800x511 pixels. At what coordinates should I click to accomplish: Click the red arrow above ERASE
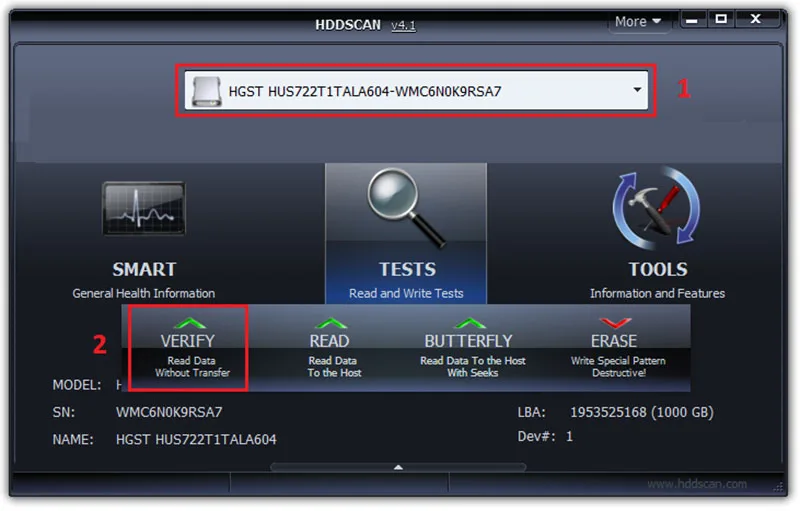tap(615, 323)
